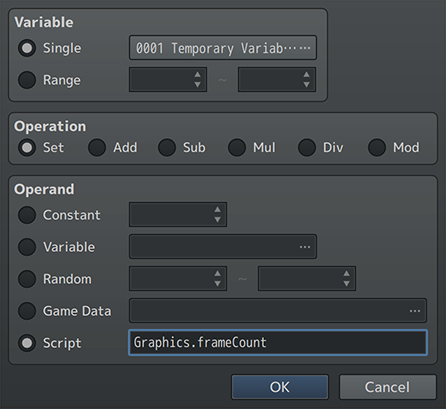This screenshot has width=446, height=409.
Task: Confirm the dialog with OK
Action: pos(280,387)
